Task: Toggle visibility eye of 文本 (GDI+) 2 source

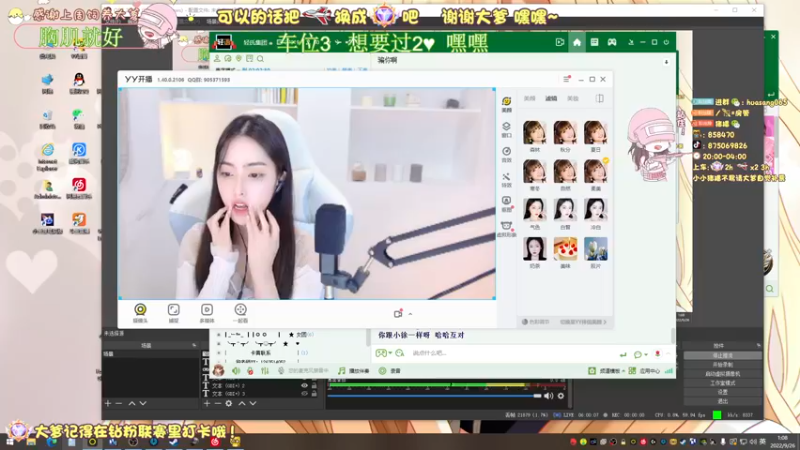Action: [x=304, y=386]
